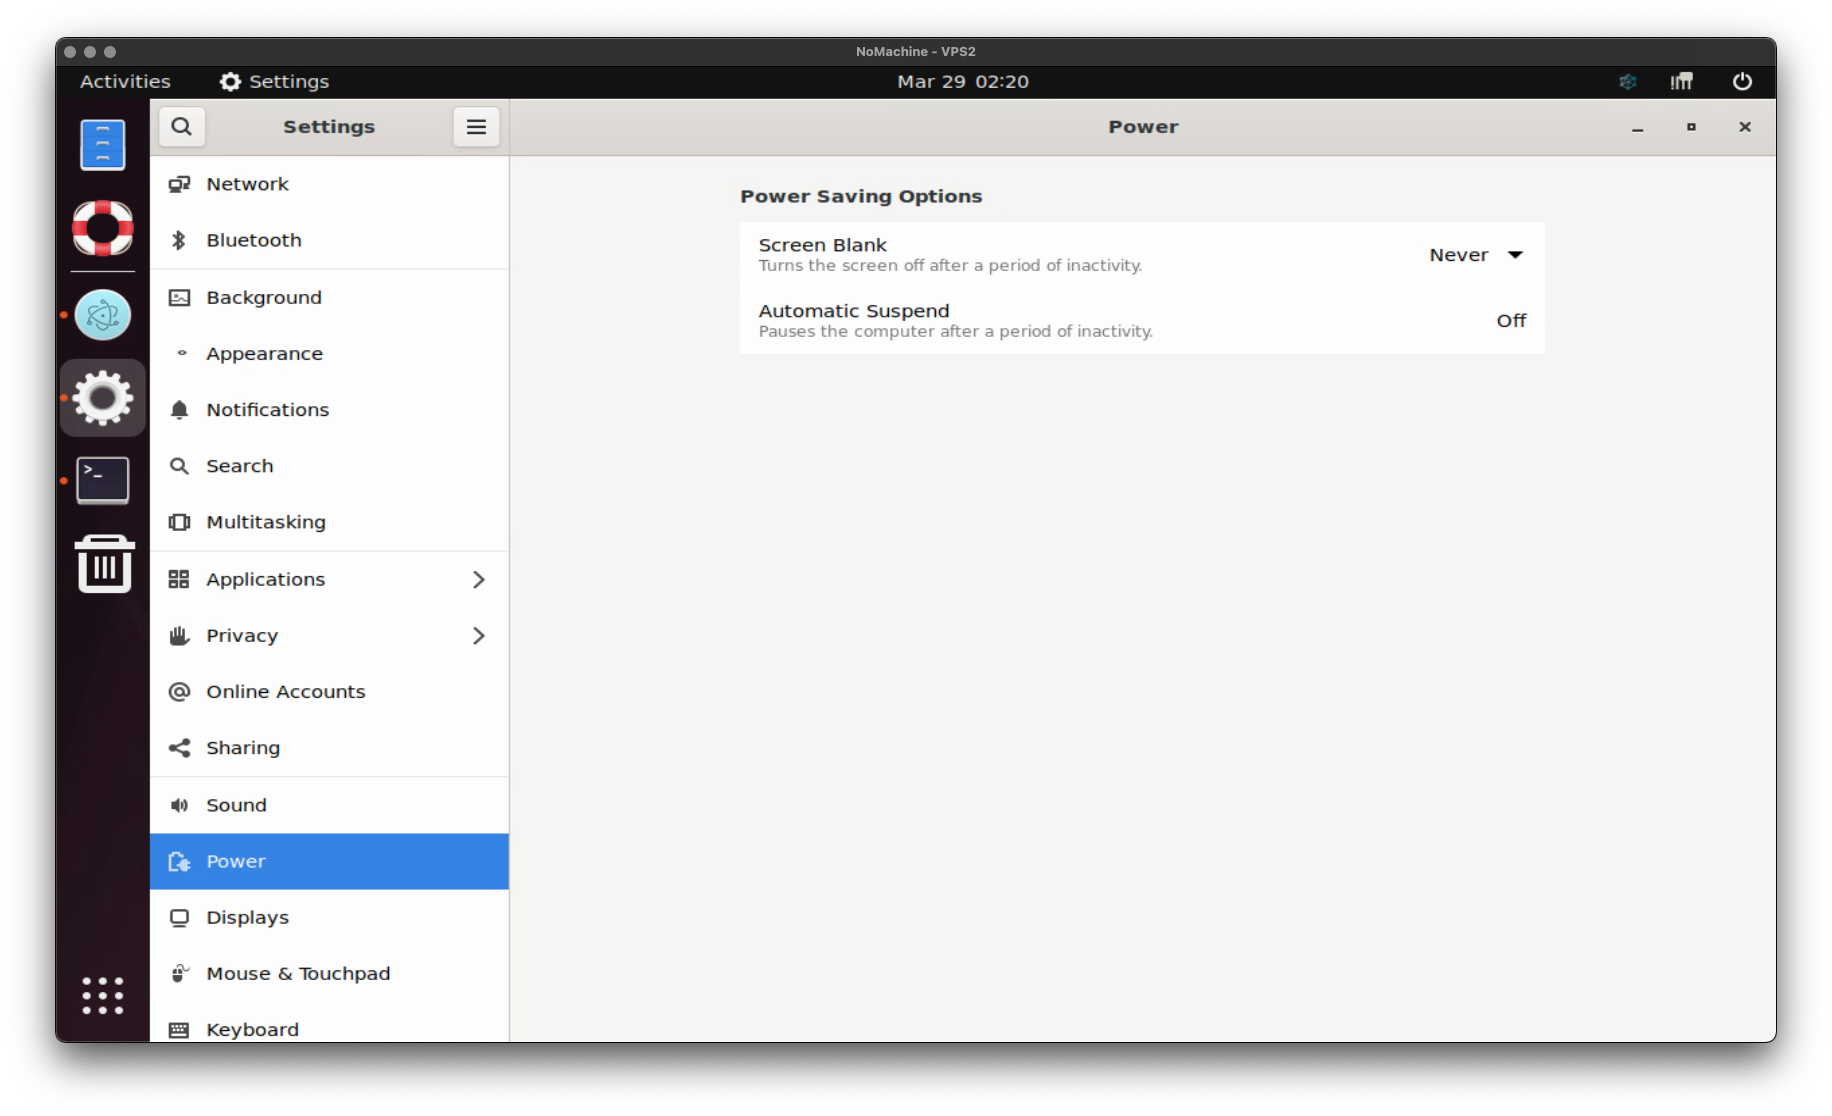The image size is (1832, 1116).
Task: Go to Bluetooth settings label
Action: [254, 240]
